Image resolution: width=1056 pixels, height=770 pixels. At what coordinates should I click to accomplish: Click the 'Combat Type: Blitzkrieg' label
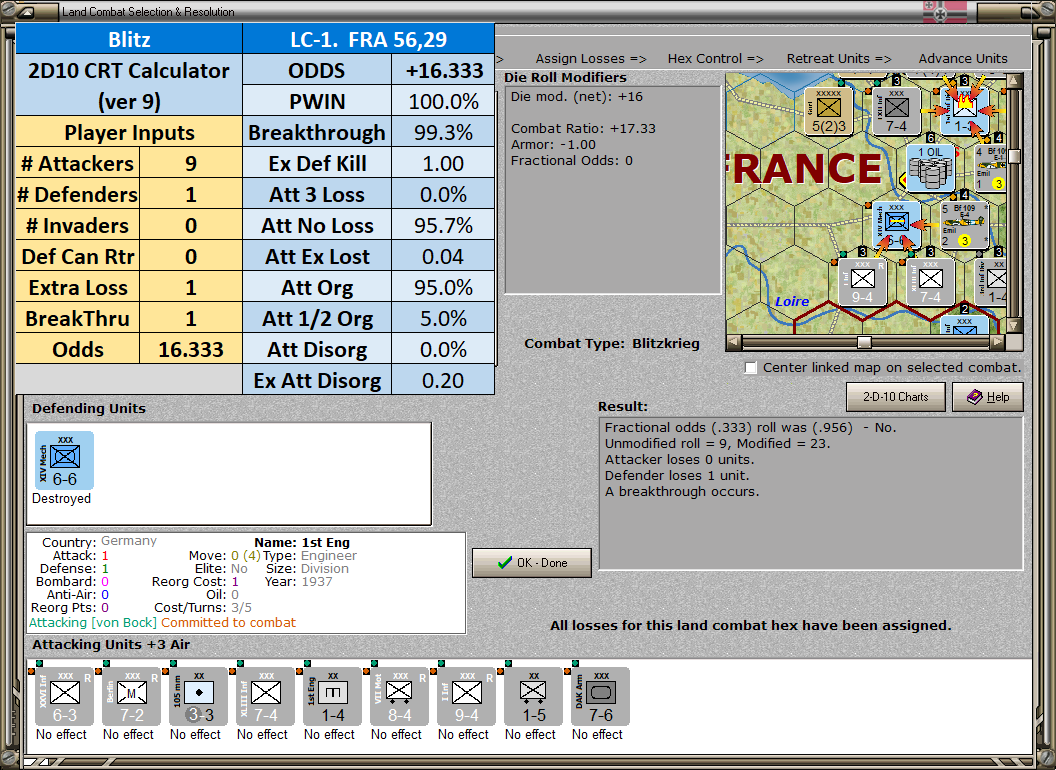612,344
